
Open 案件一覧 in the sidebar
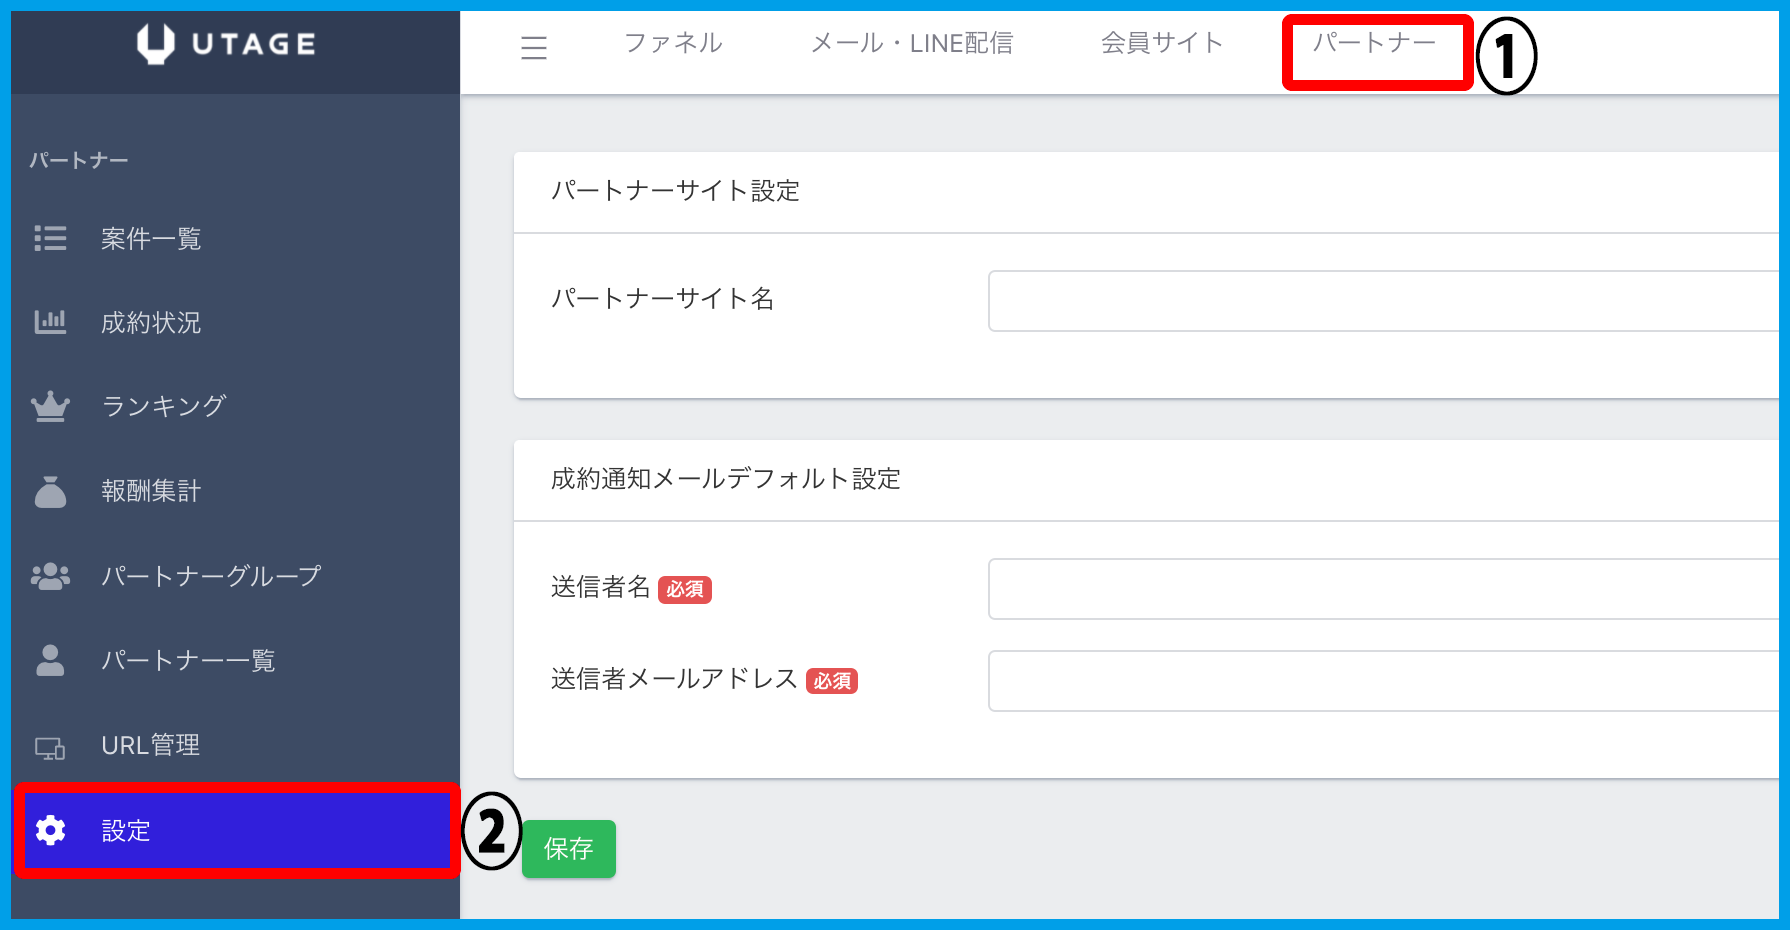(x=151, y=239)
